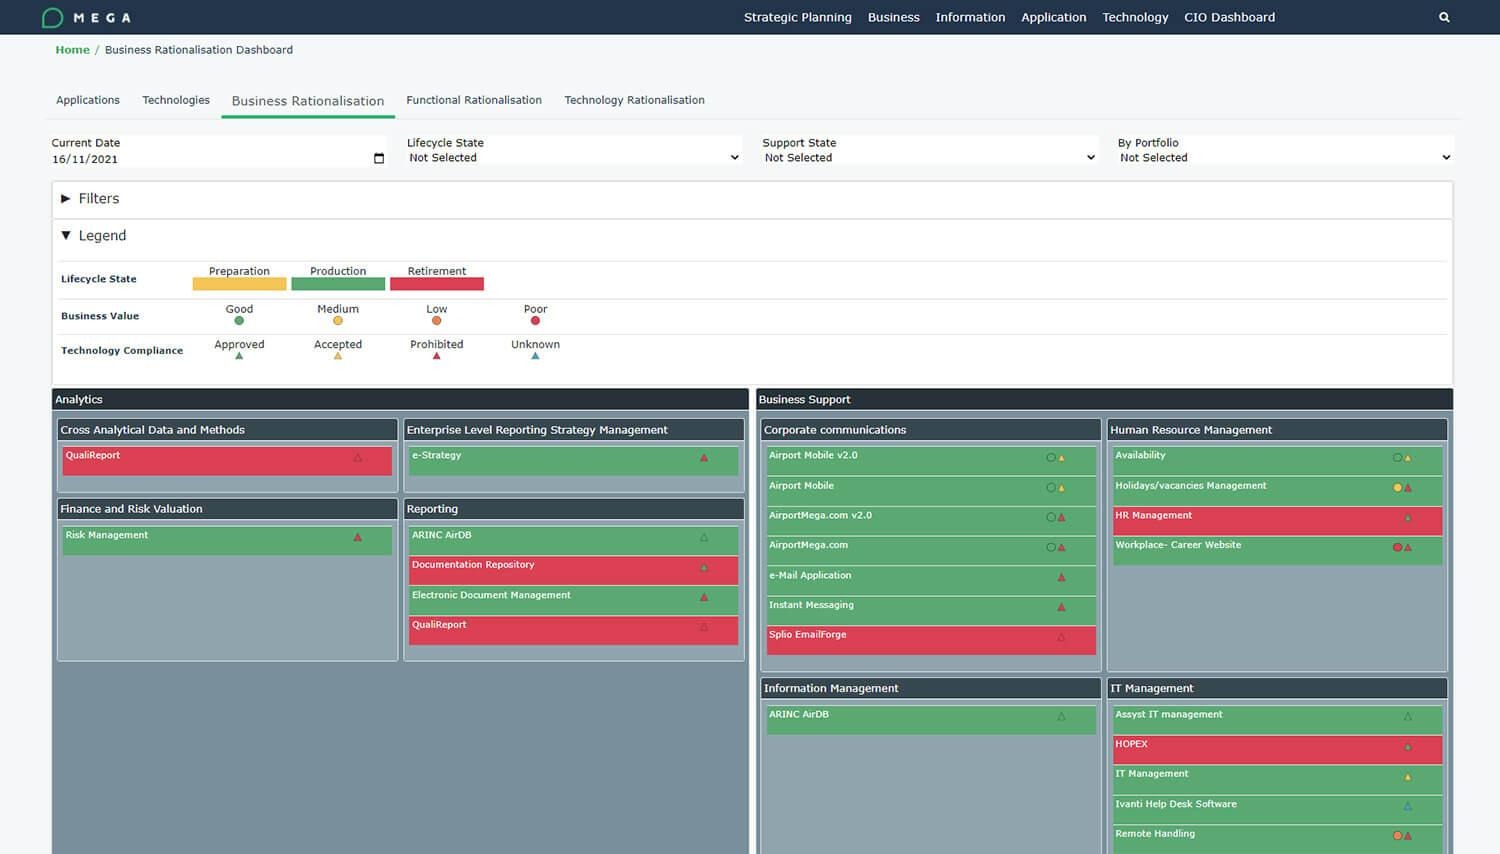Click the triangle on Documentation Repository row
1500x854 pixels.
(x=704, y=568)
